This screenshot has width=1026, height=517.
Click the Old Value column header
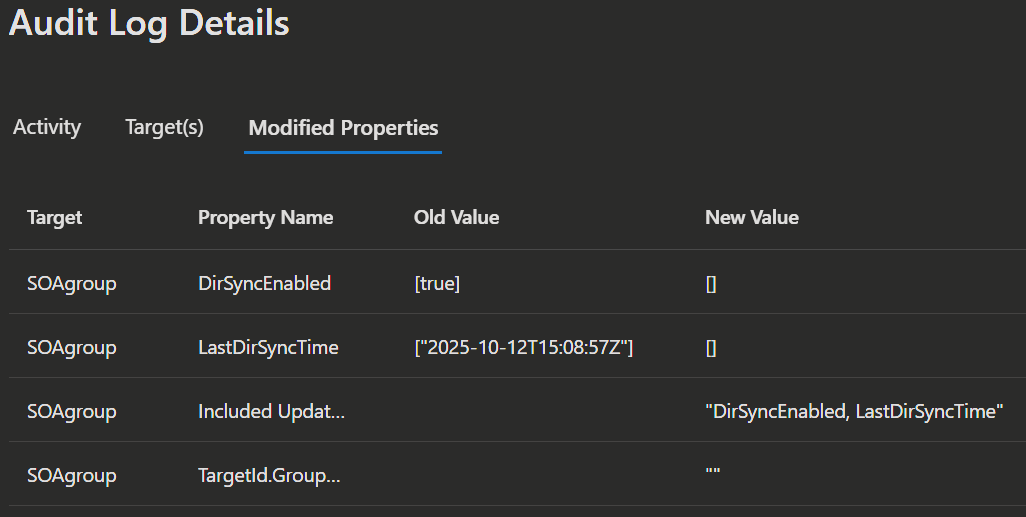[x=456, y=218]
